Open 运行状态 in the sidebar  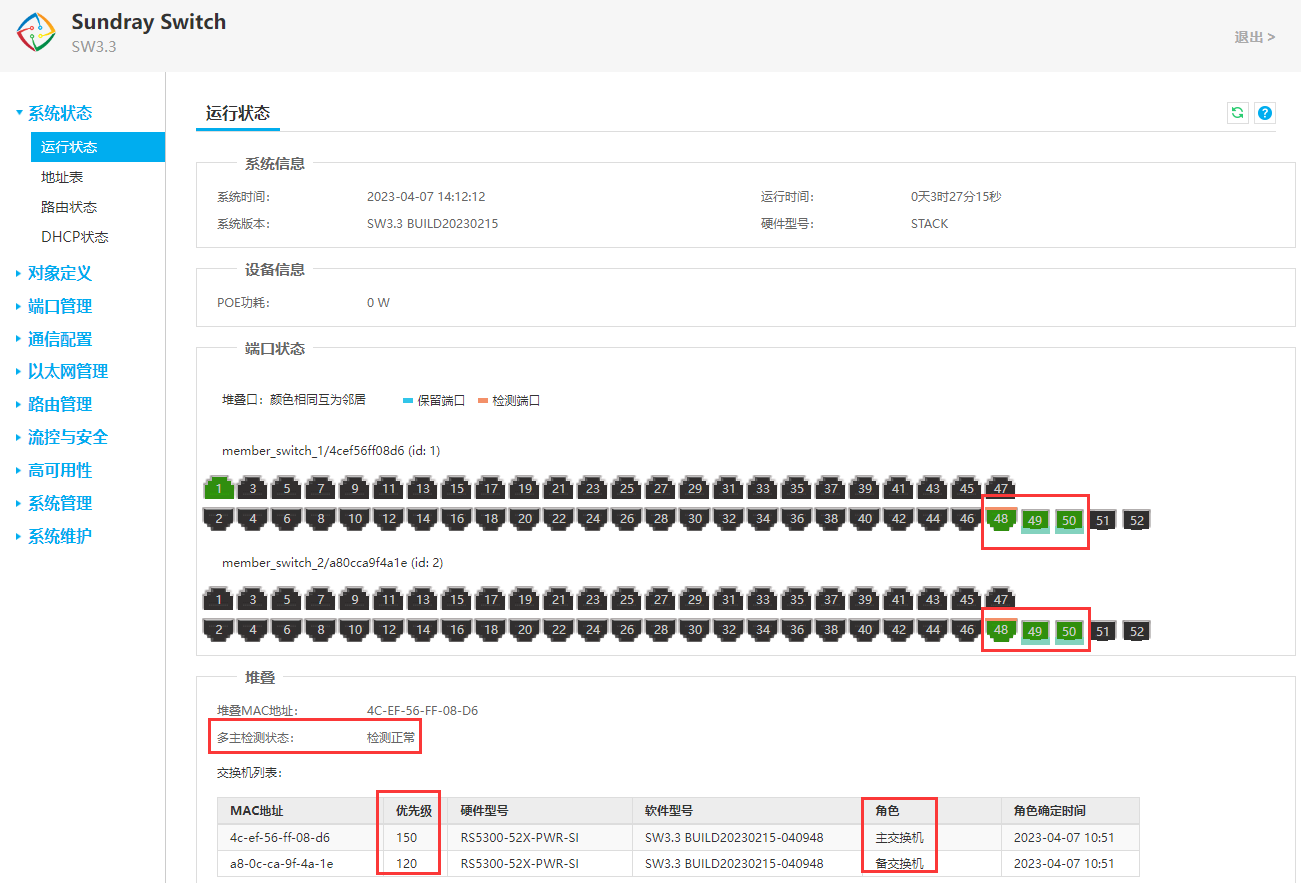(98, 147)
